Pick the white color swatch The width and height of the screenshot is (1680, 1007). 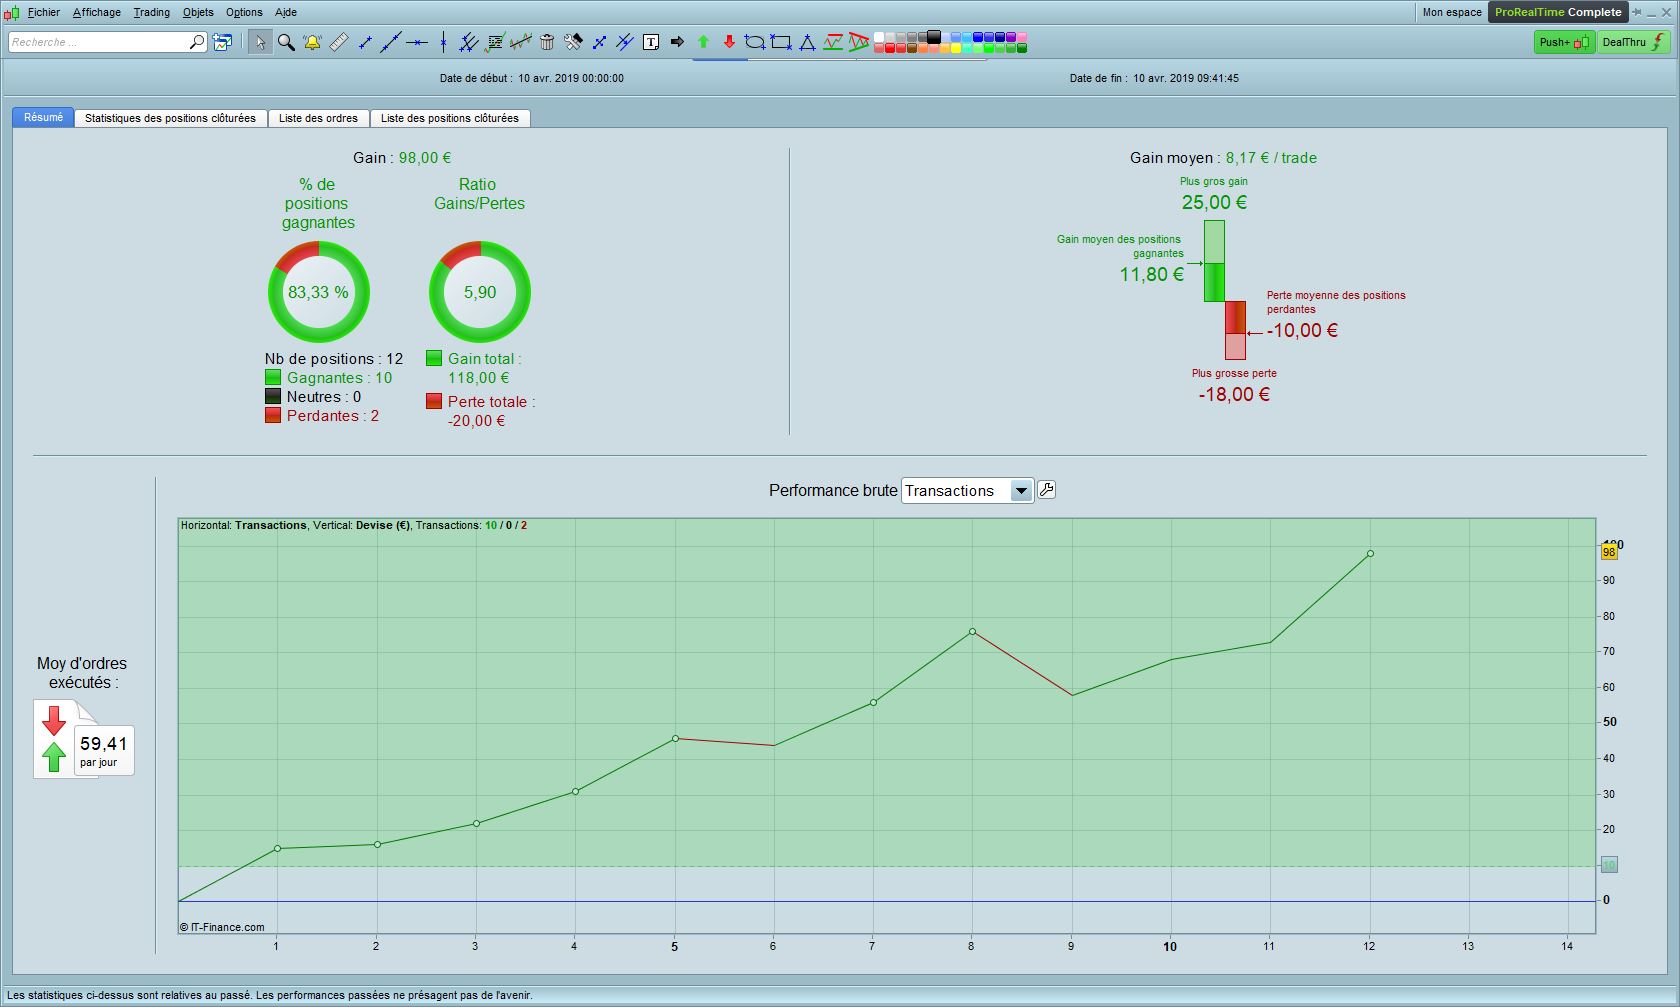click(879, 37)
